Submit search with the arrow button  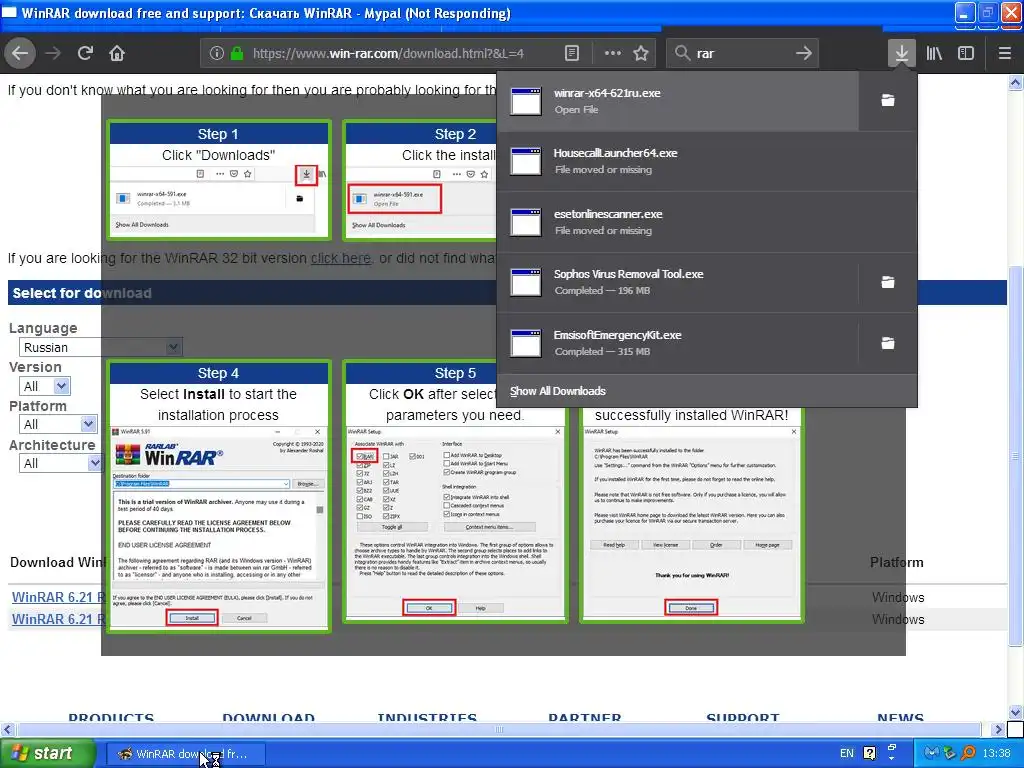804,54
